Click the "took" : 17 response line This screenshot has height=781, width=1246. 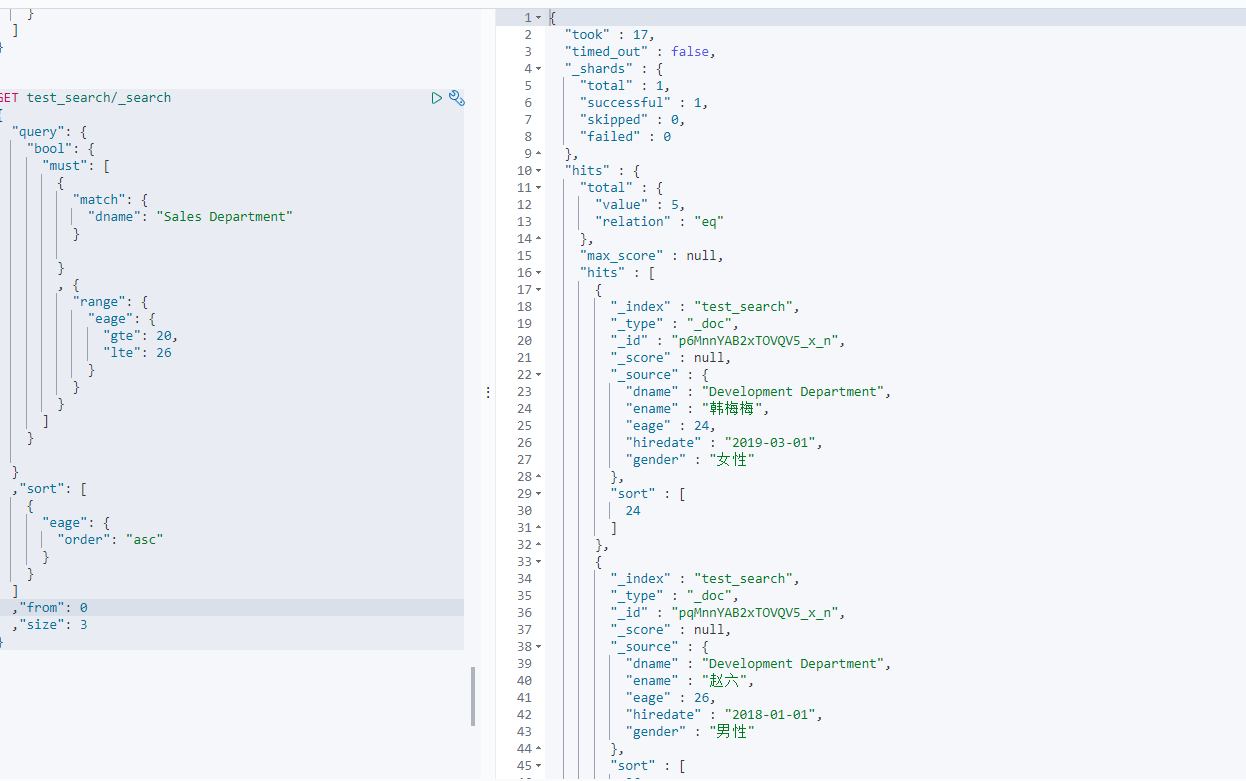(x=610, y=35)
